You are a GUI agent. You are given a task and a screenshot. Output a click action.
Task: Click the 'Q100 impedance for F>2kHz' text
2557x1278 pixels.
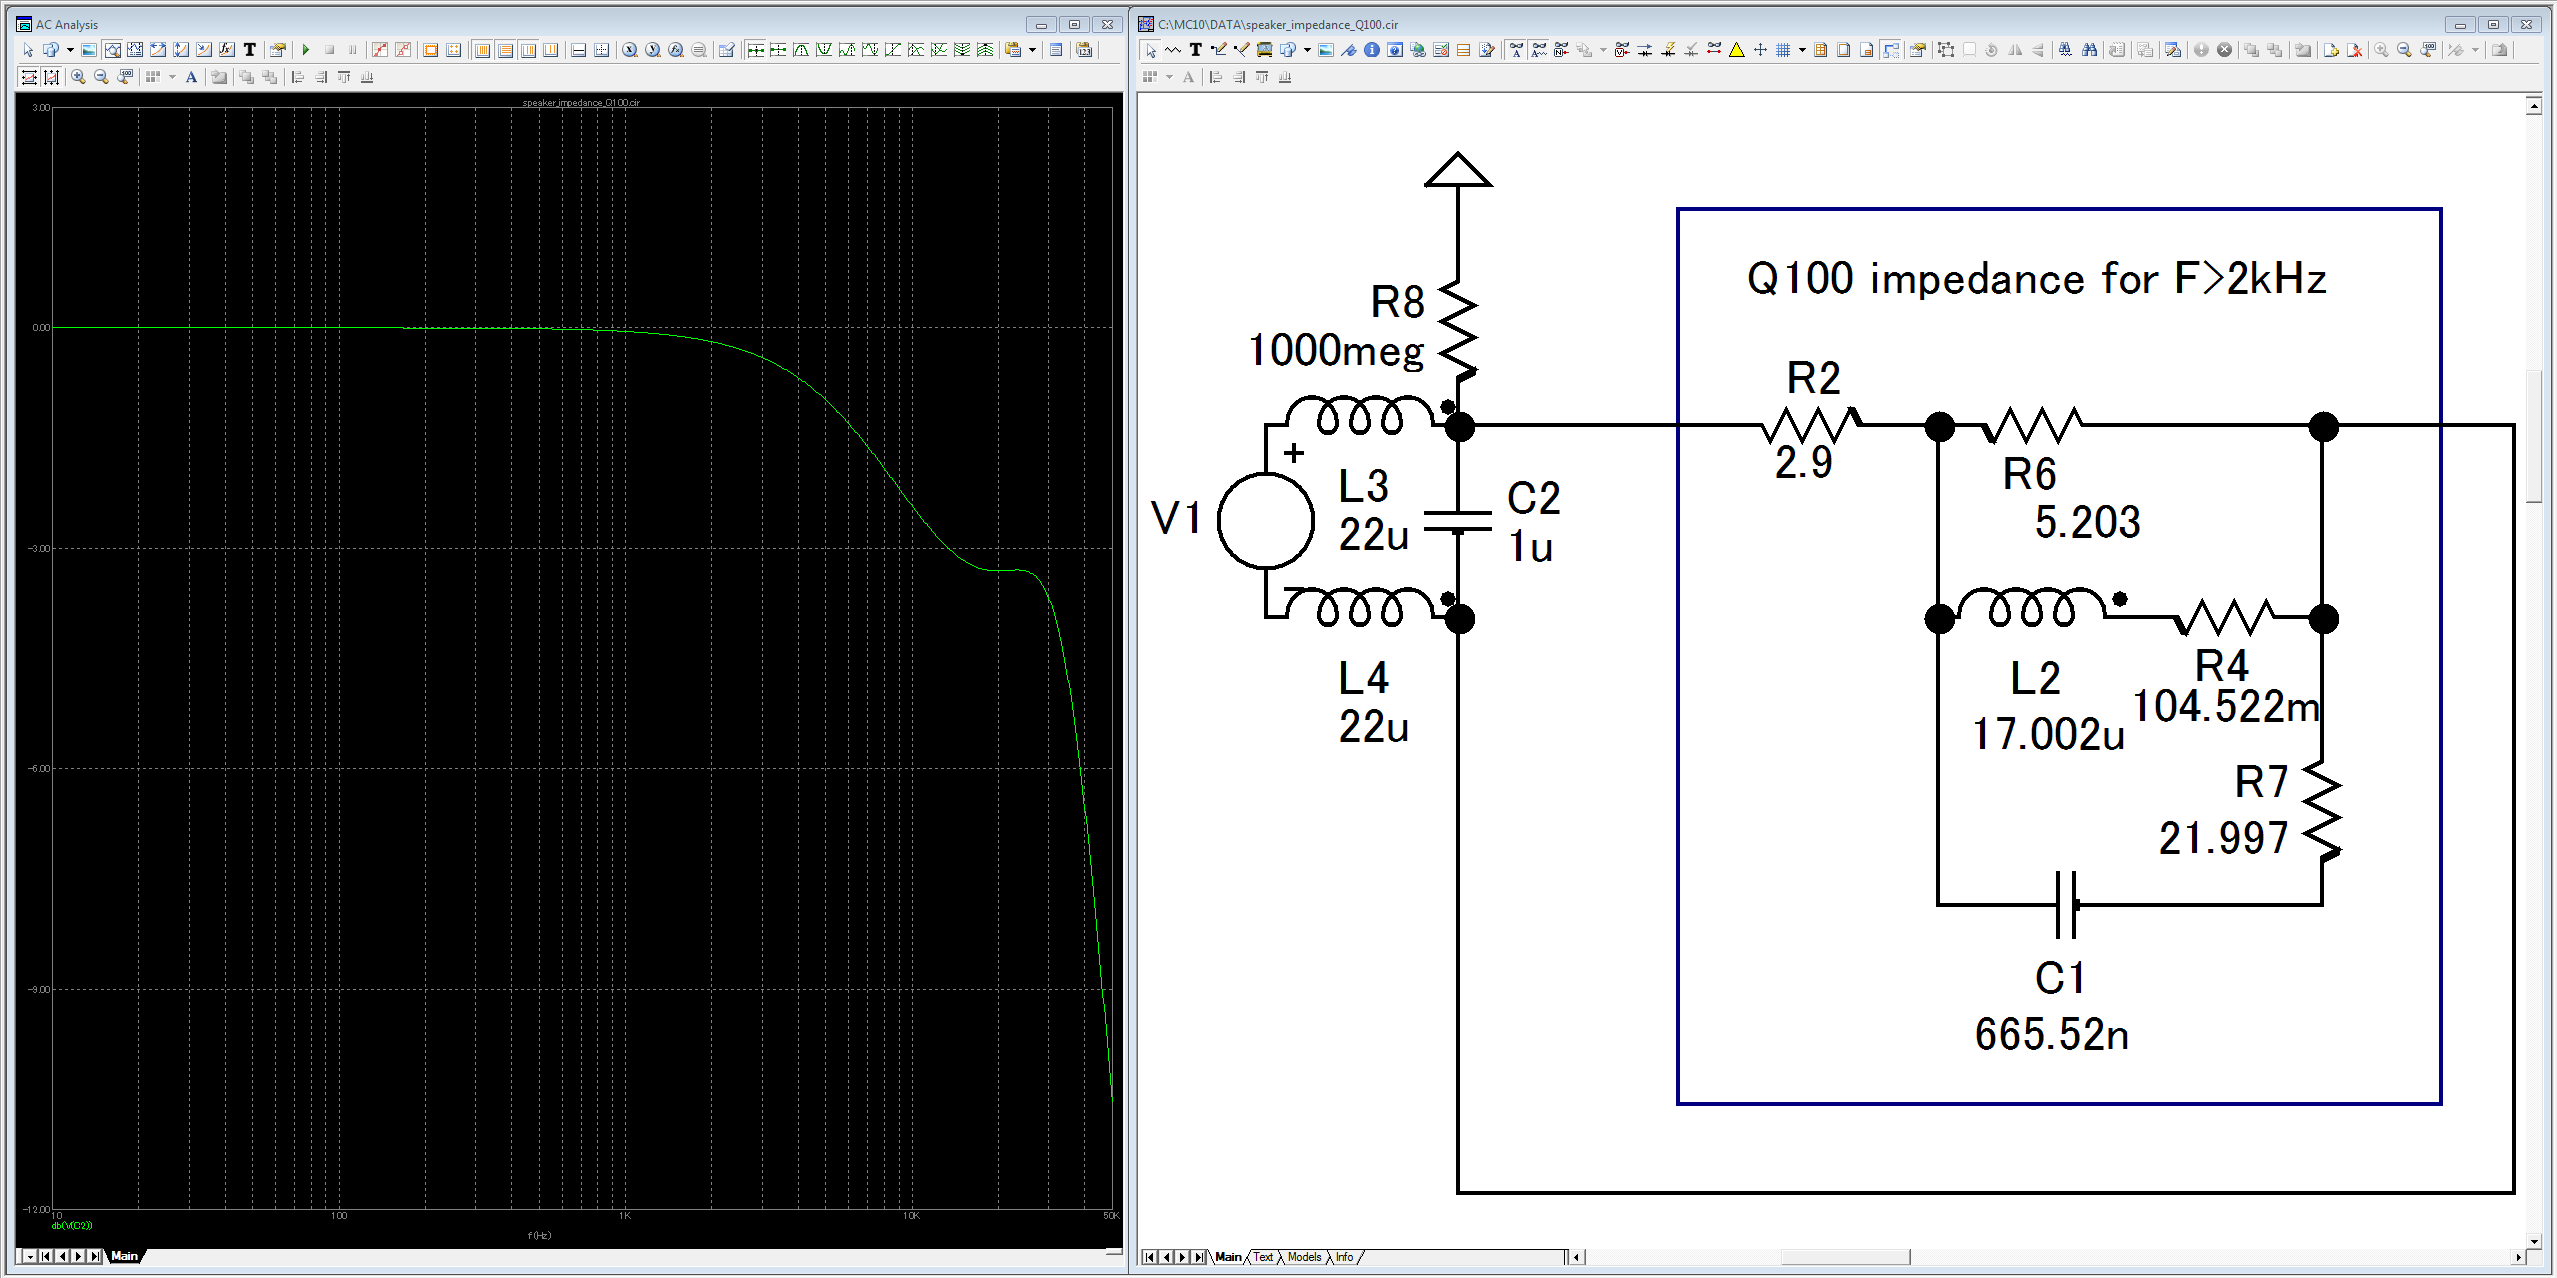pyautogui.click(x=2036, y=278)
